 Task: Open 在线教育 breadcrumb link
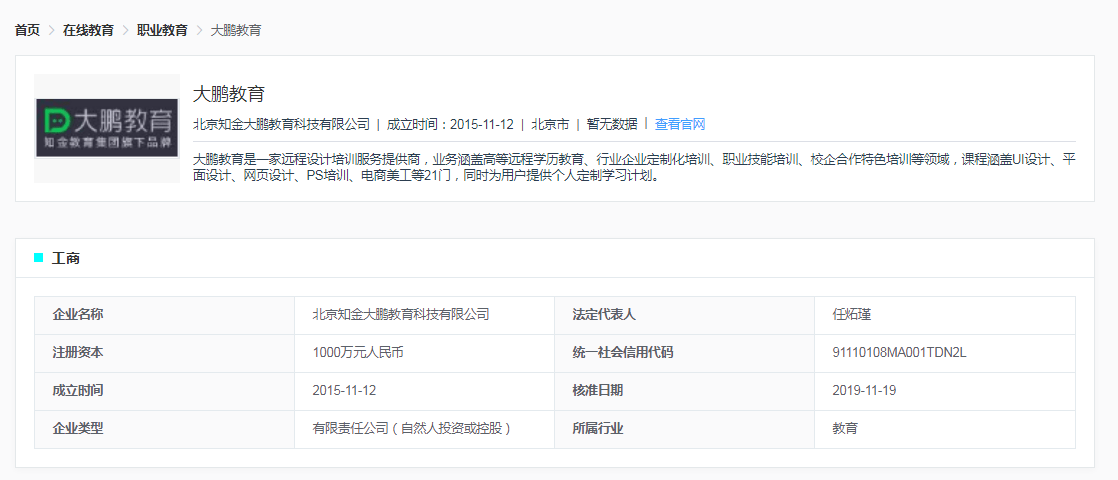coord(88,30)
